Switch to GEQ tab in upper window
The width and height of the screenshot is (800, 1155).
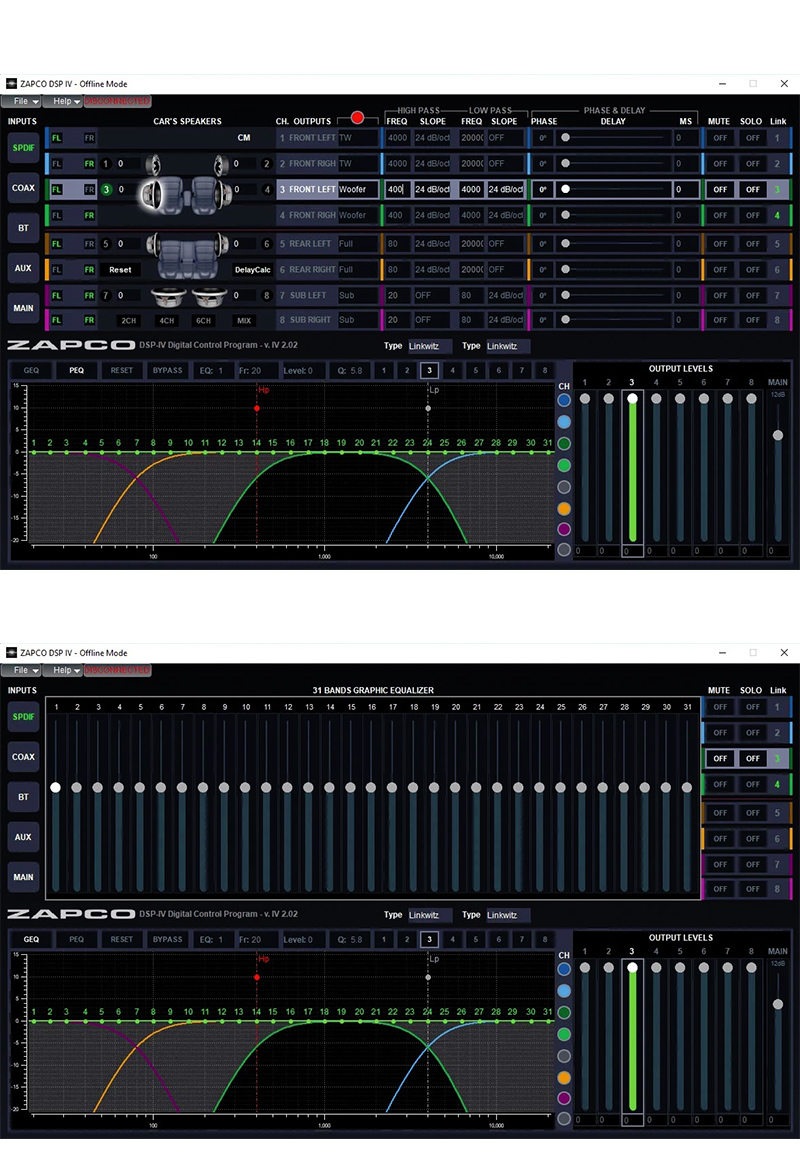pos(31,371)
